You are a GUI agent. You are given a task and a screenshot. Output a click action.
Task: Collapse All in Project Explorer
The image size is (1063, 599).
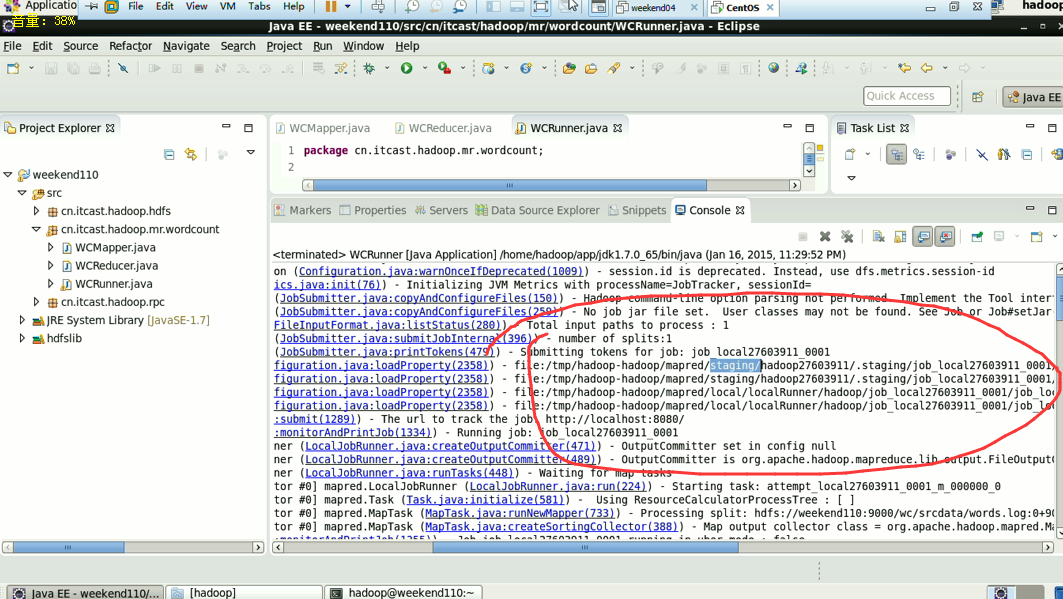point(169,154)
